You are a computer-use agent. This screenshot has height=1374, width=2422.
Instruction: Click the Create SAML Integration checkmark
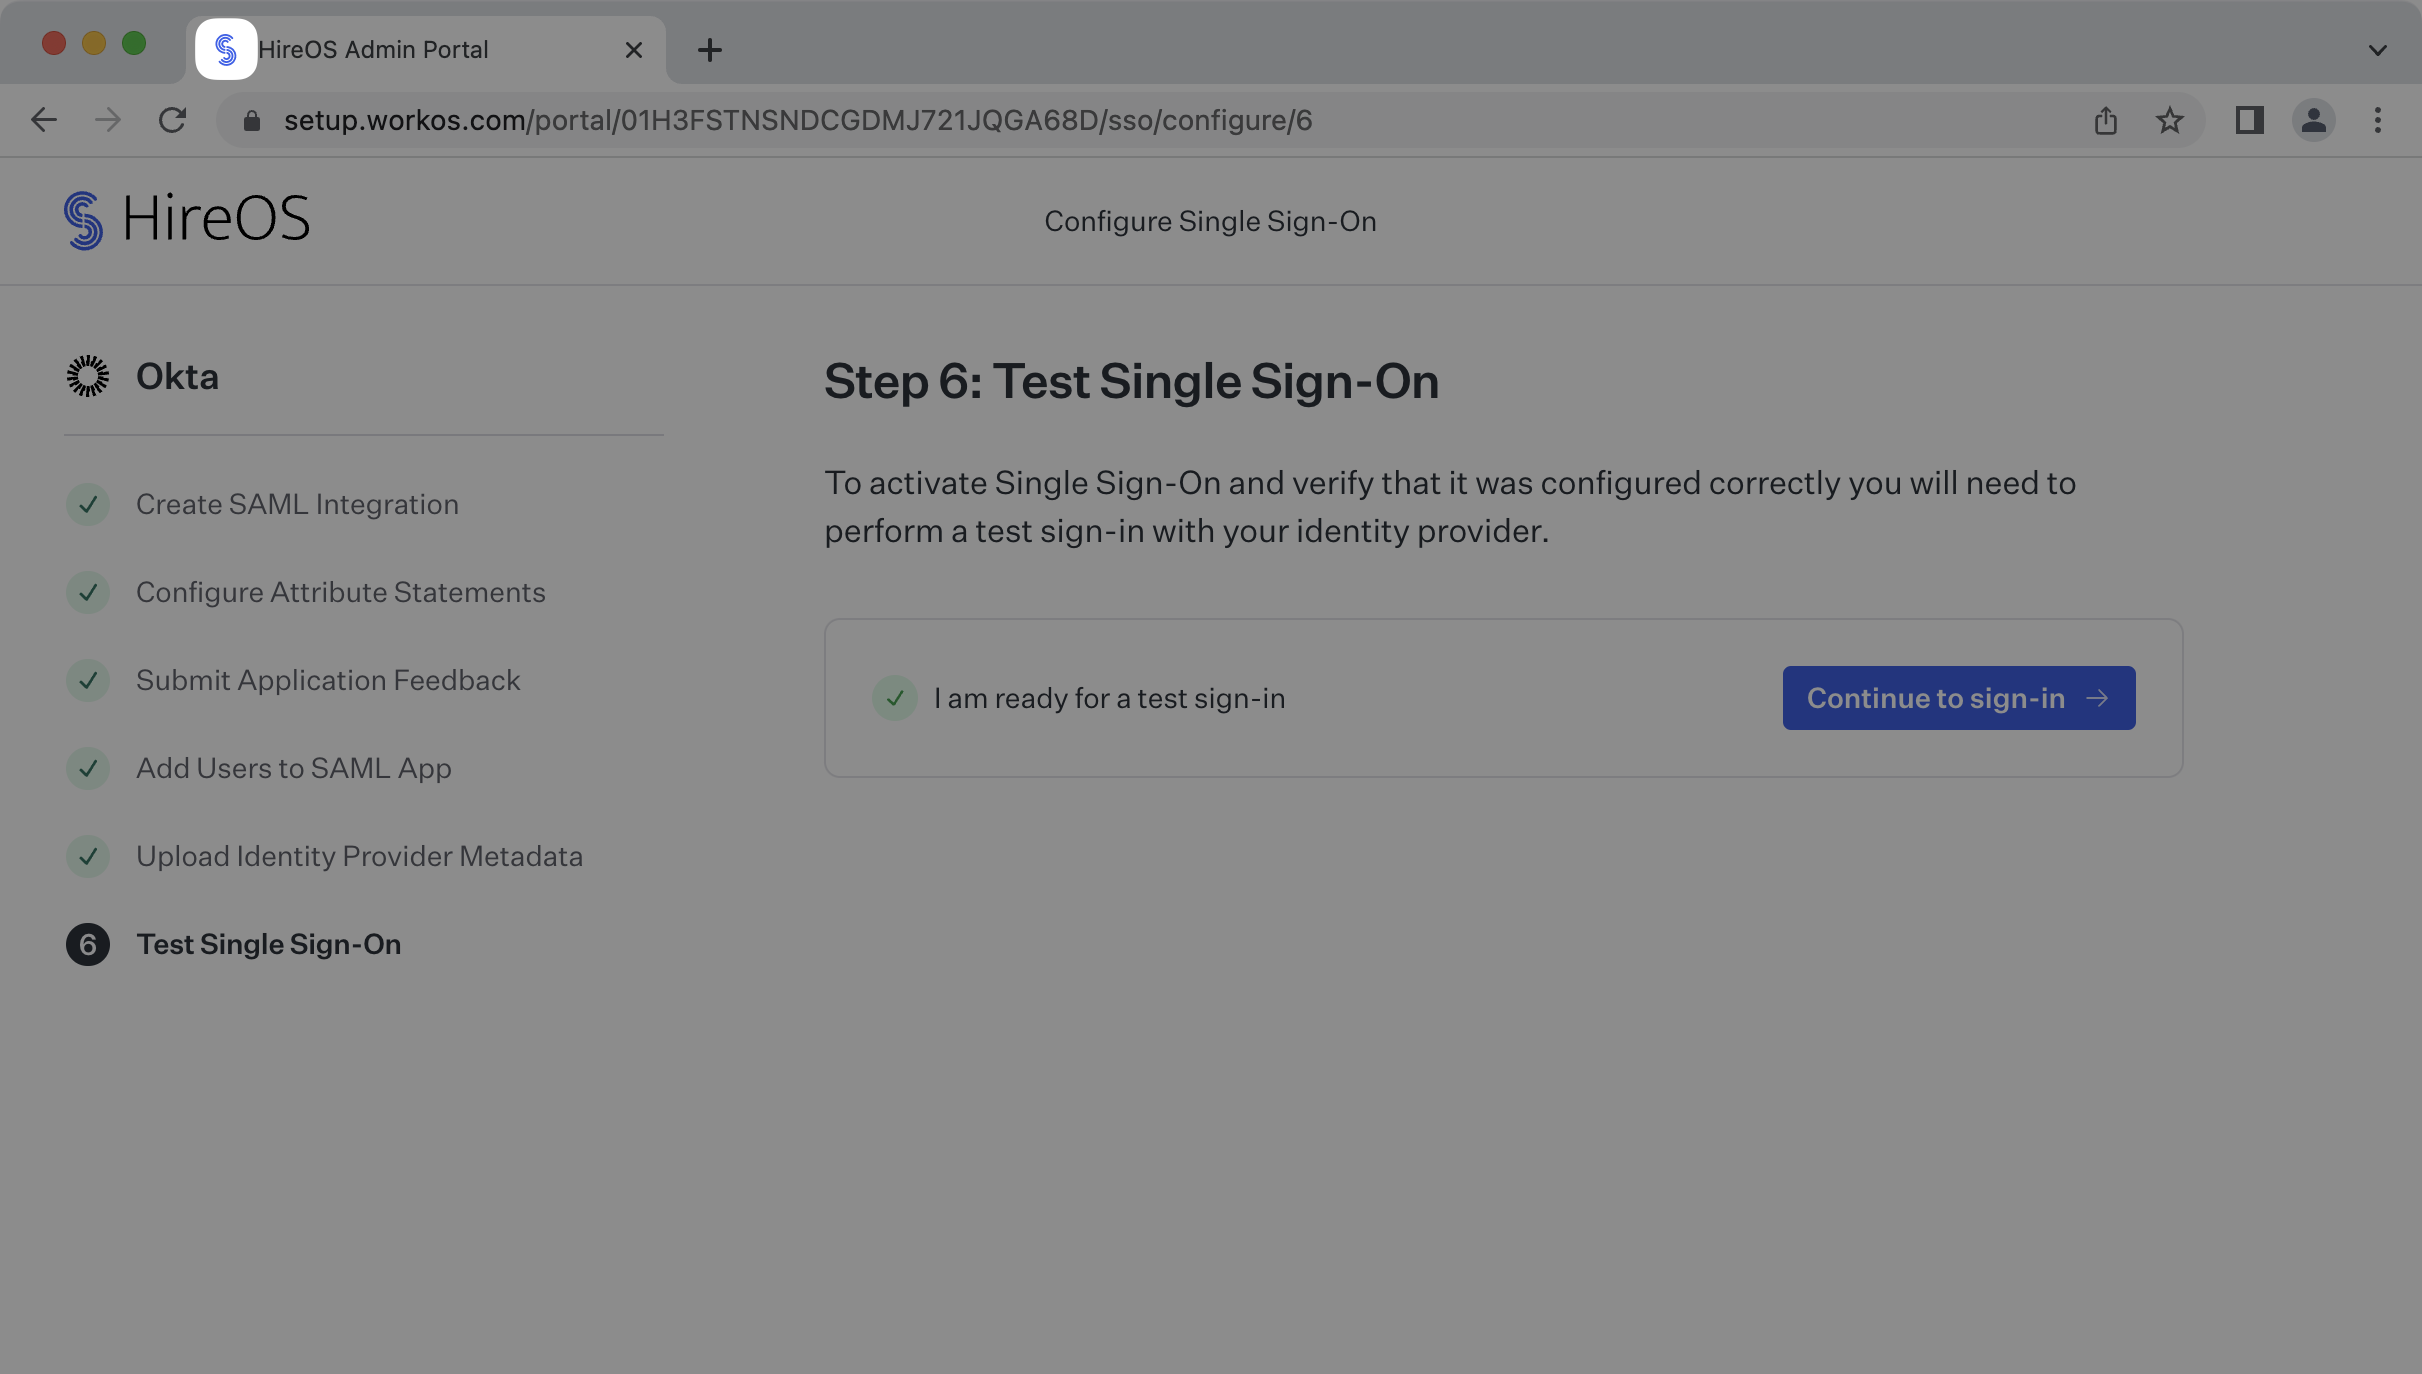point(88,504)
